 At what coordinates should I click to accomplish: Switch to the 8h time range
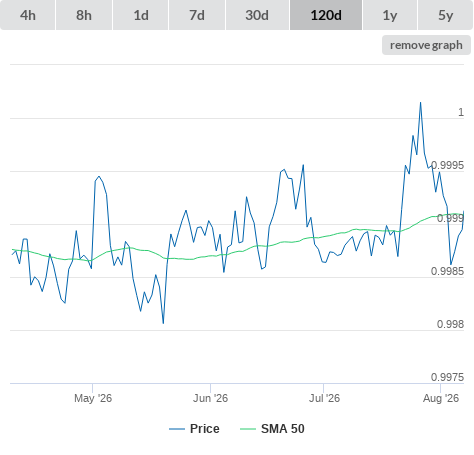[84, 15]
